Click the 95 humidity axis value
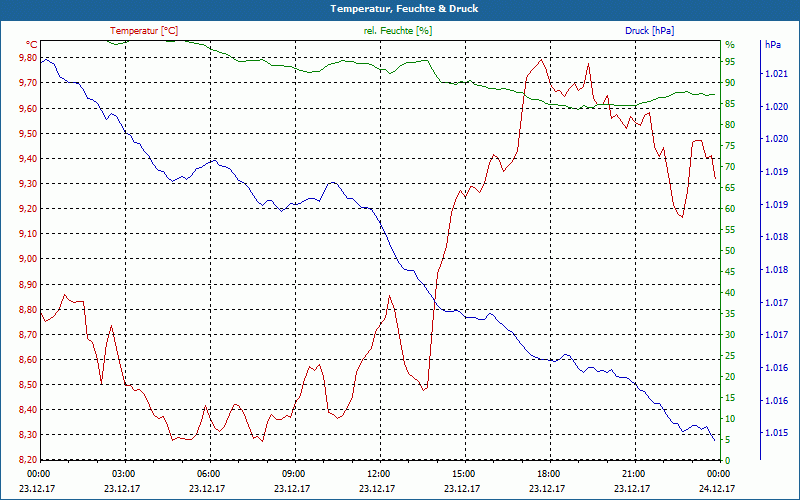 [x=730, y=62]
